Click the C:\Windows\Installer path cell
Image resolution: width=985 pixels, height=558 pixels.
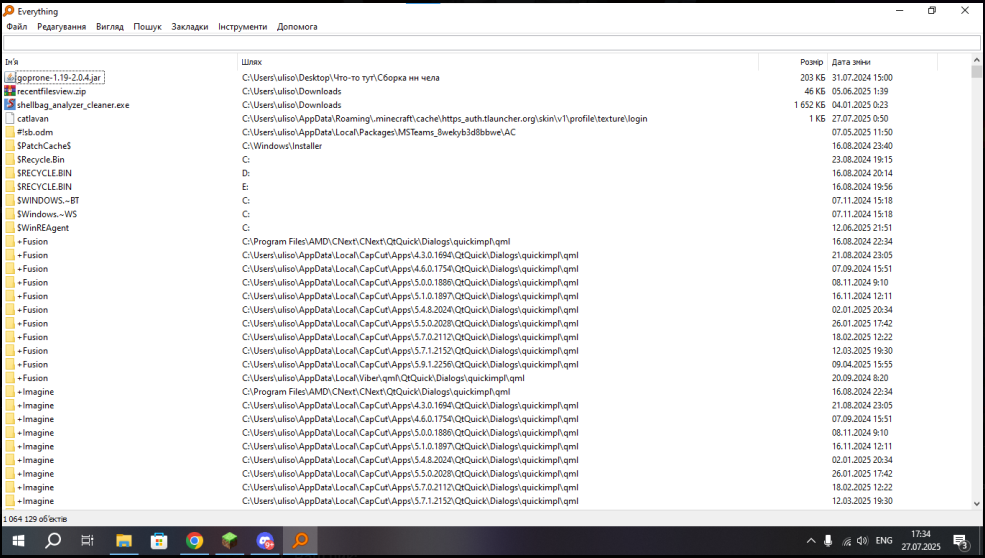click(x=282, y=146)
